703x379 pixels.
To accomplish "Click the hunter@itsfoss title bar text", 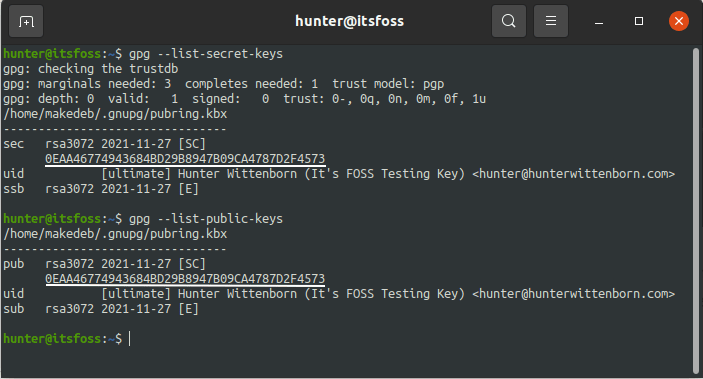I will (x=349, y=21).
